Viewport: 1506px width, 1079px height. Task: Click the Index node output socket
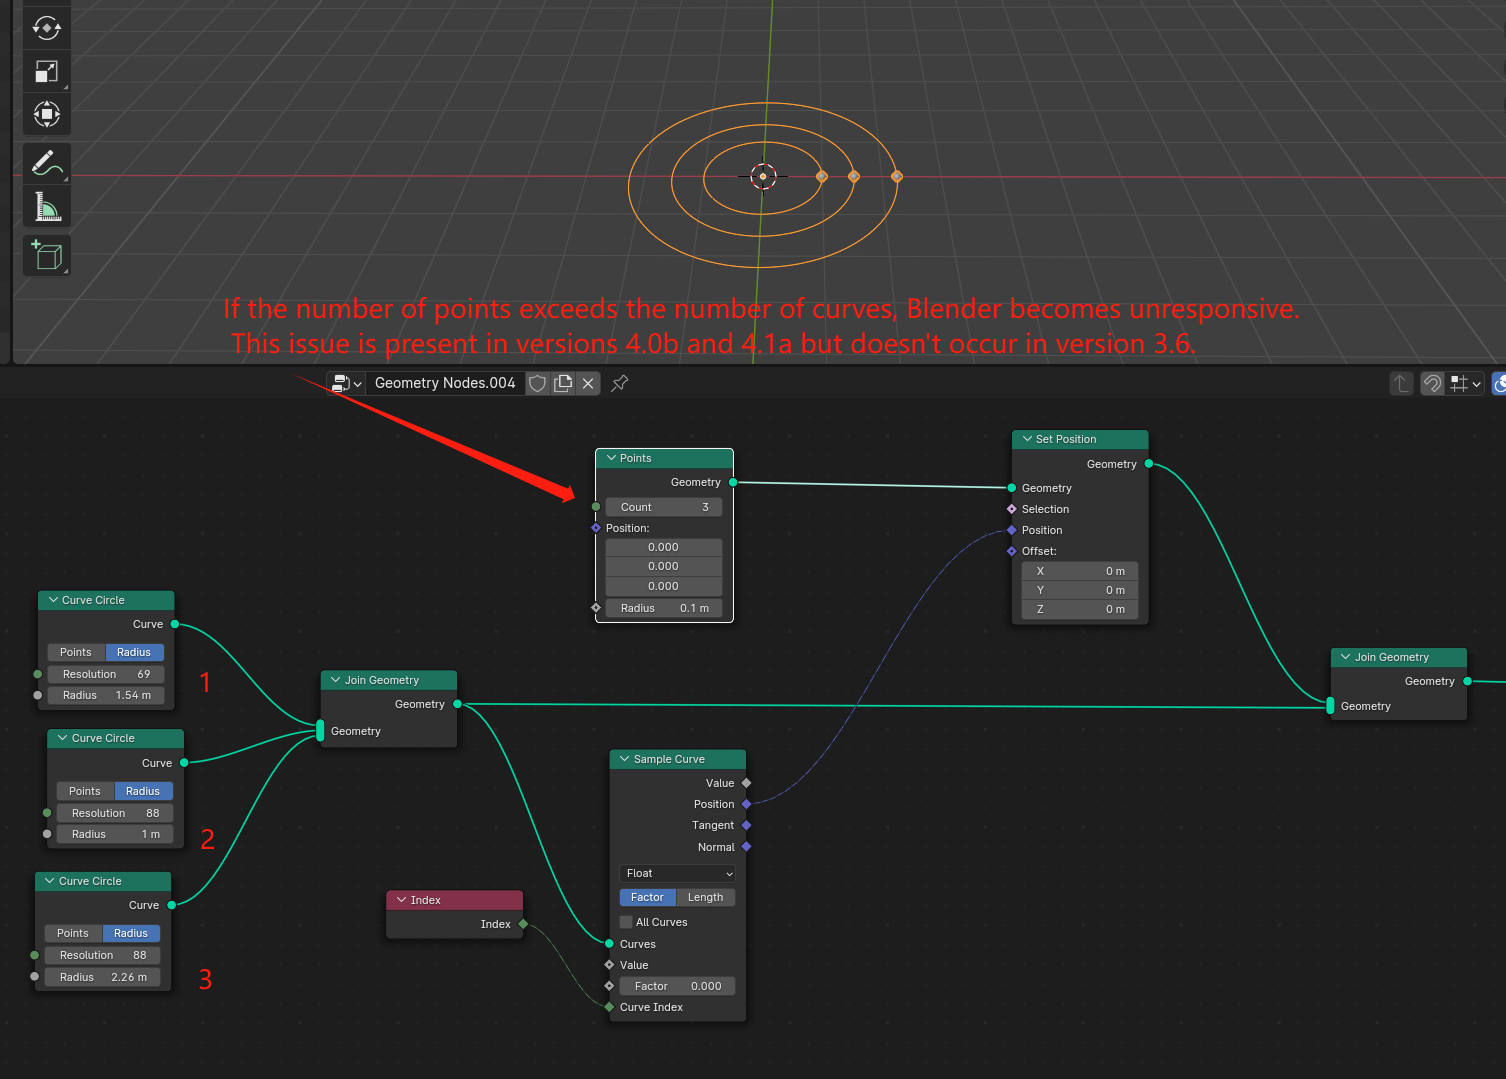523,924
